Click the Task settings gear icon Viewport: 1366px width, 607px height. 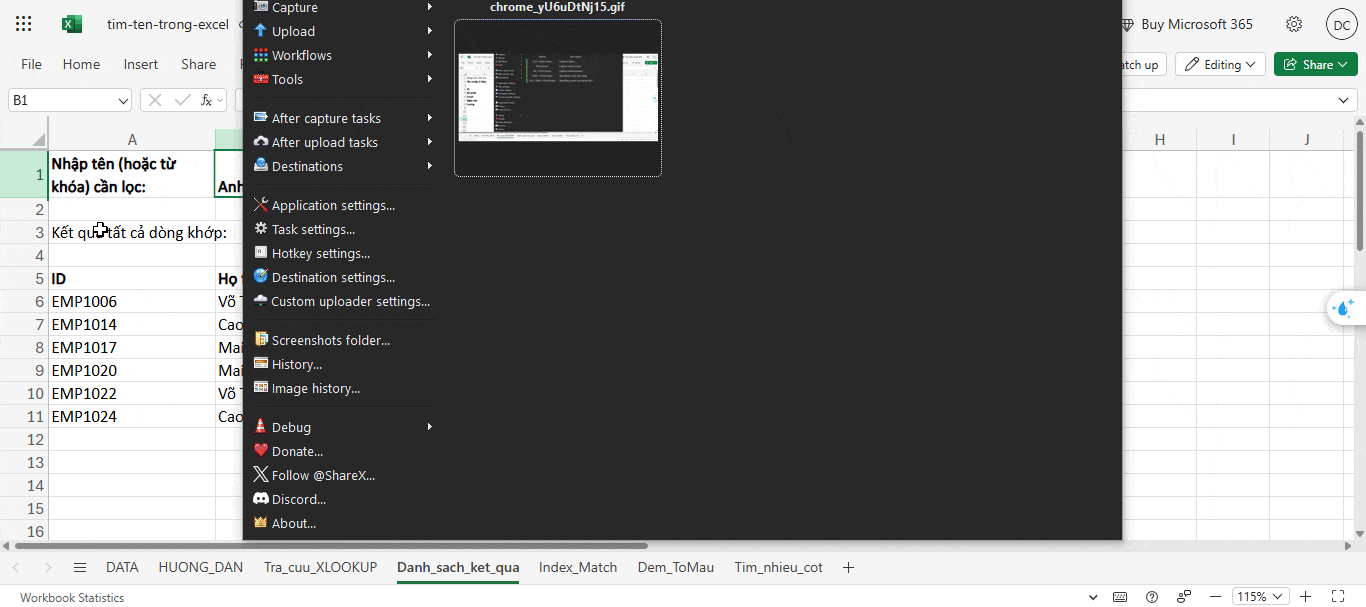261,229
